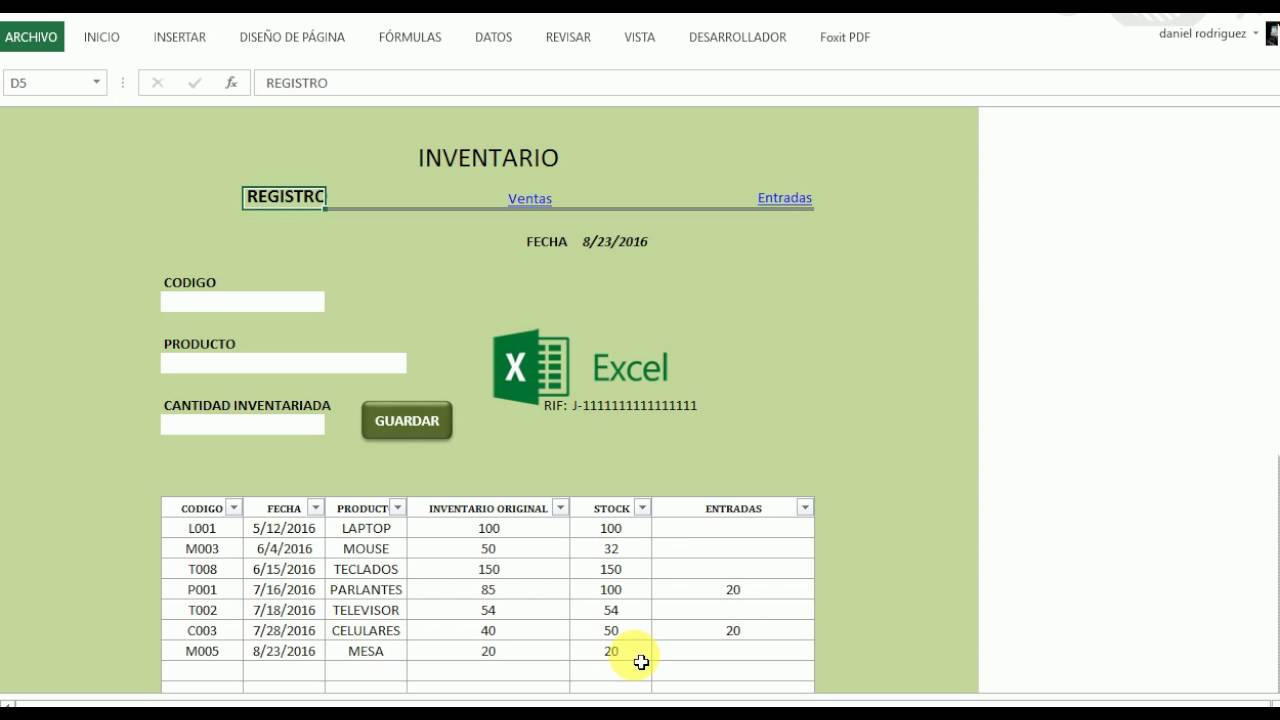Screen dimensions: 1280x720
Task: Open the daniel rodriguez account menu arrow
Action: [1256, 34]
